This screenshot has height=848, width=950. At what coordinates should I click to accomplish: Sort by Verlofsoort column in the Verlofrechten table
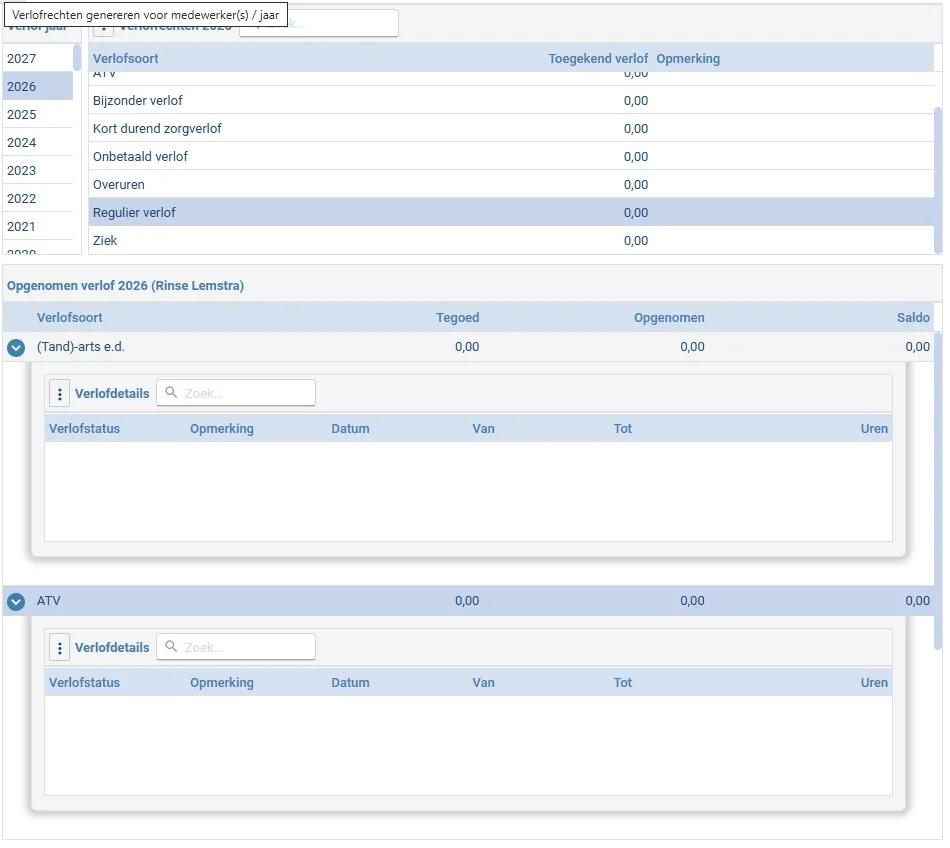click(125, 59)
